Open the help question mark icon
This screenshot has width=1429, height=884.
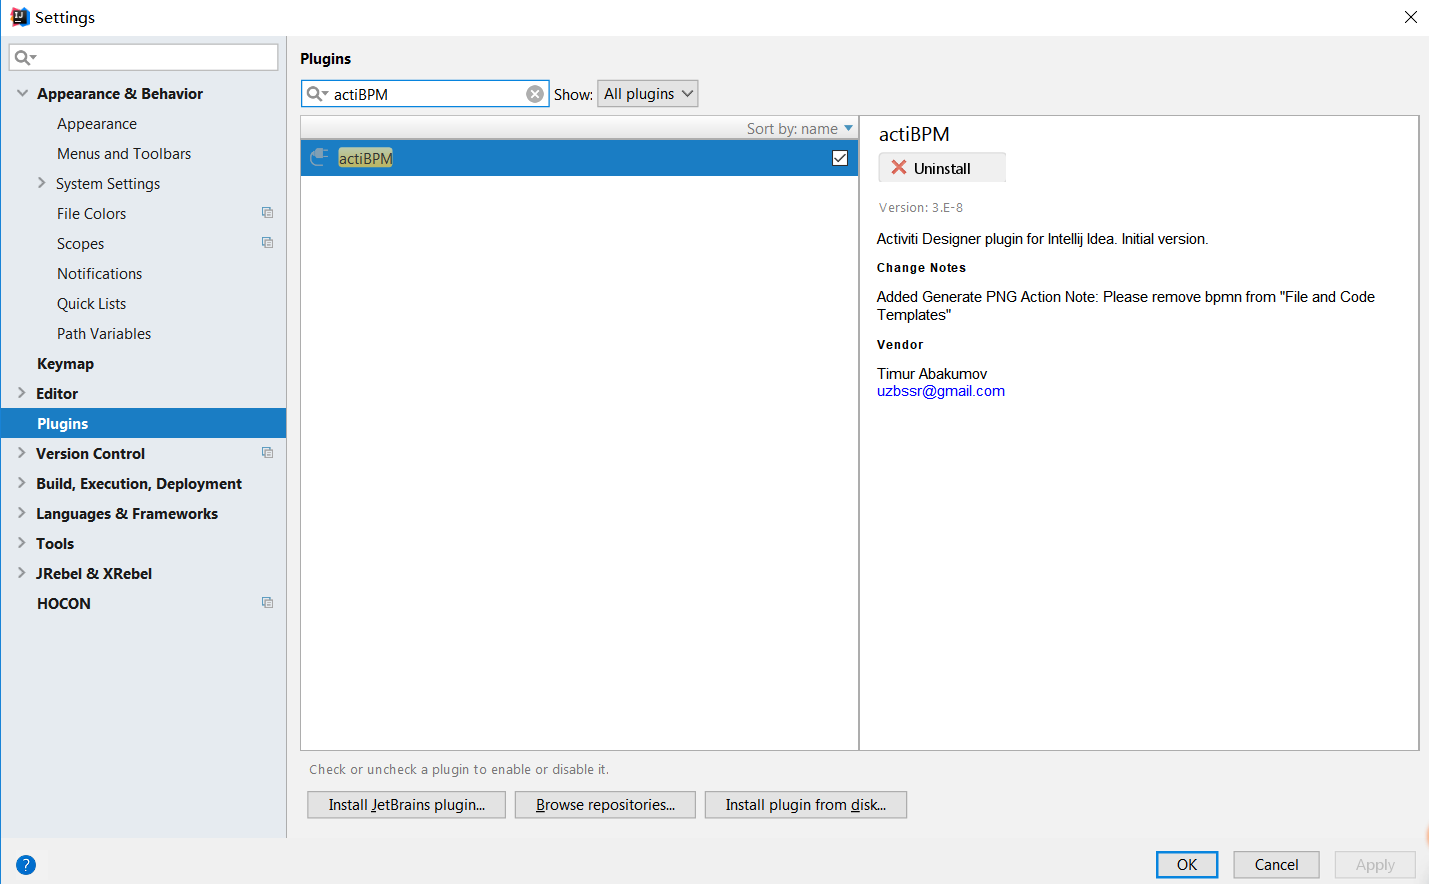(x=26, y=865)
